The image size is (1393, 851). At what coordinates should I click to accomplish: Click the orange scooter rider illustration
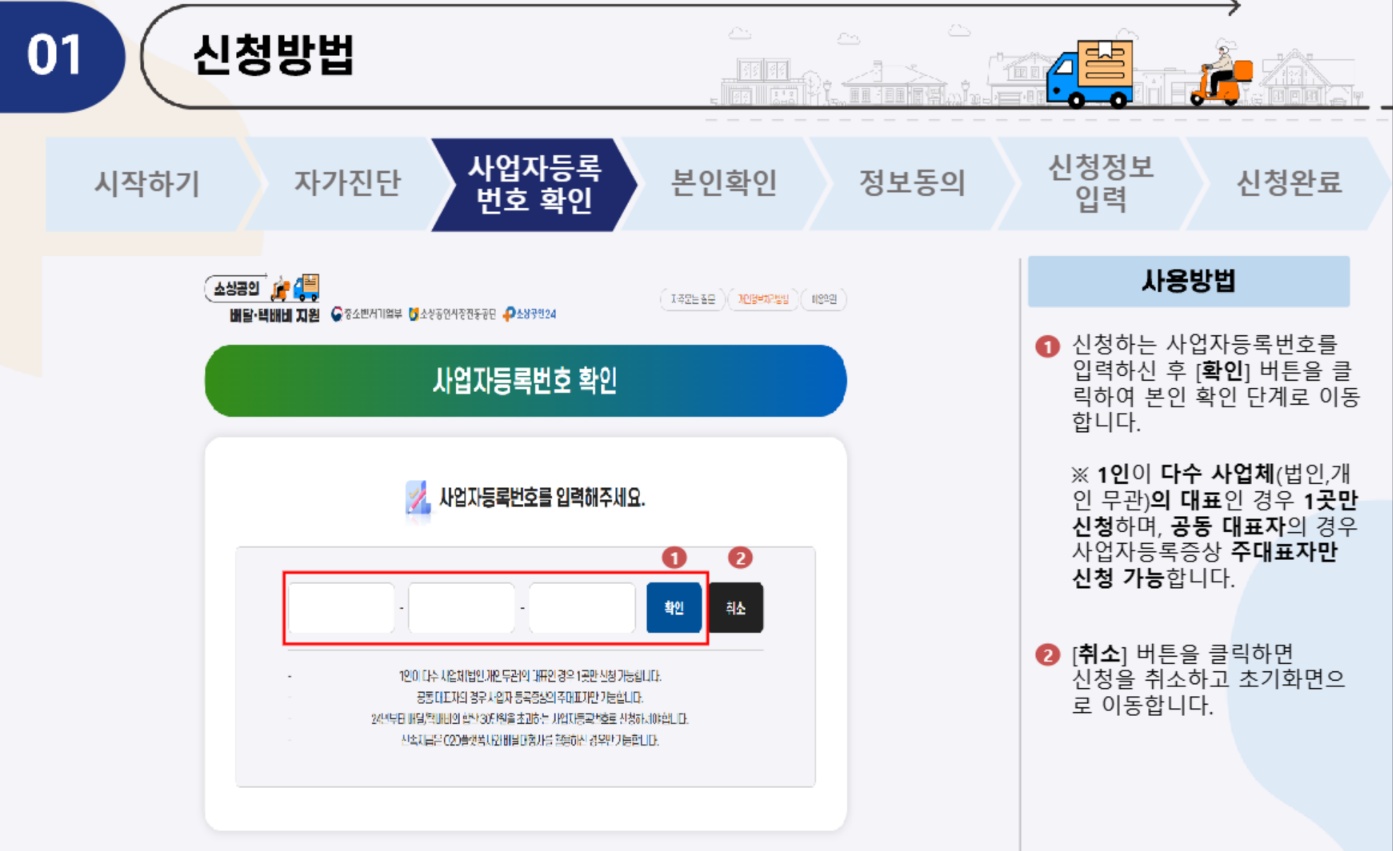click(1221, 73)
